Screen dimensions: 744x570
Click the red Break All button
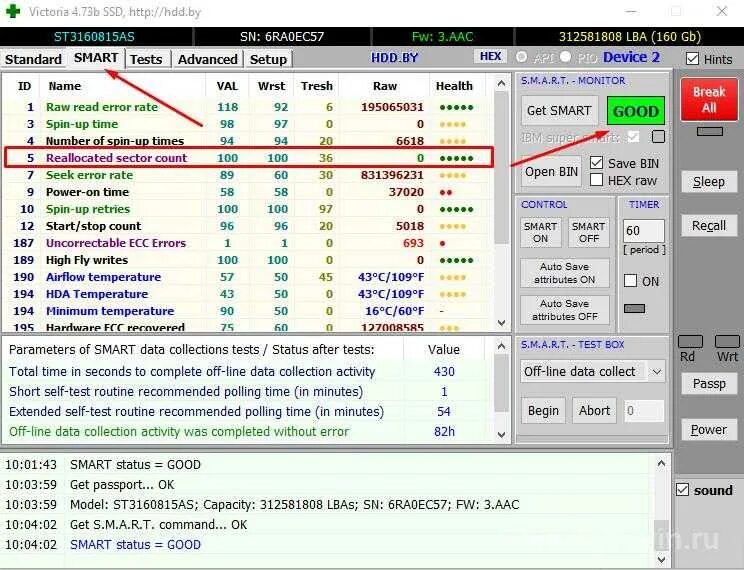click(709, 99)
